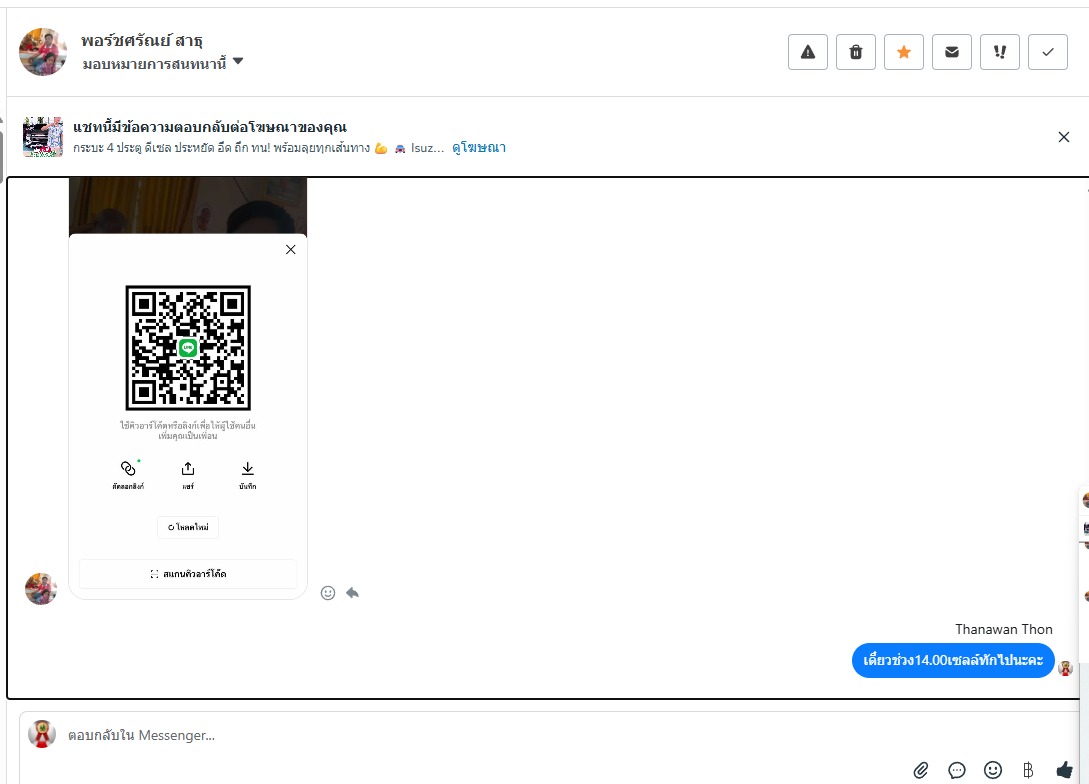The image size is (1089, 784).
Task: React to QR image with emoji icon
Action: 328,592
